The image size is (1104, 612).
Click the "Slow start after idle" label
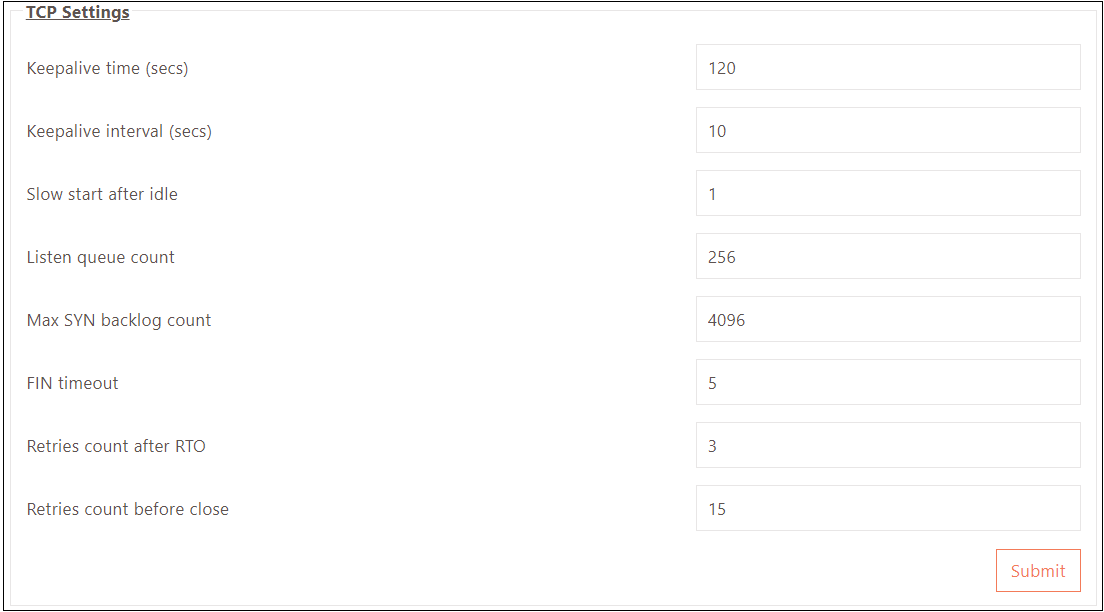[x=102, y=194]
